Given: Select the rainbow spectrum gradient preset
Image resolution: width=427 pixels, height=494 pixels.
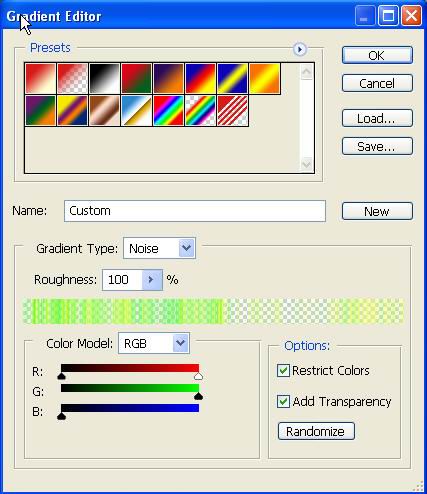Looking at the screenshot, I should click(x=168, y=110).
